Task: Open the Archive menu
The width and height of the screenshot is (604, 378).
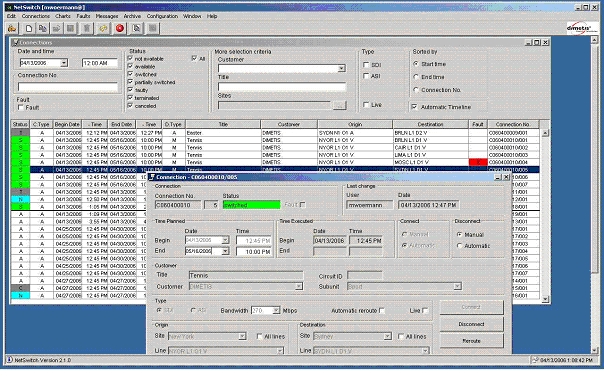Action: pyautogui.click(x=132, y=16)
